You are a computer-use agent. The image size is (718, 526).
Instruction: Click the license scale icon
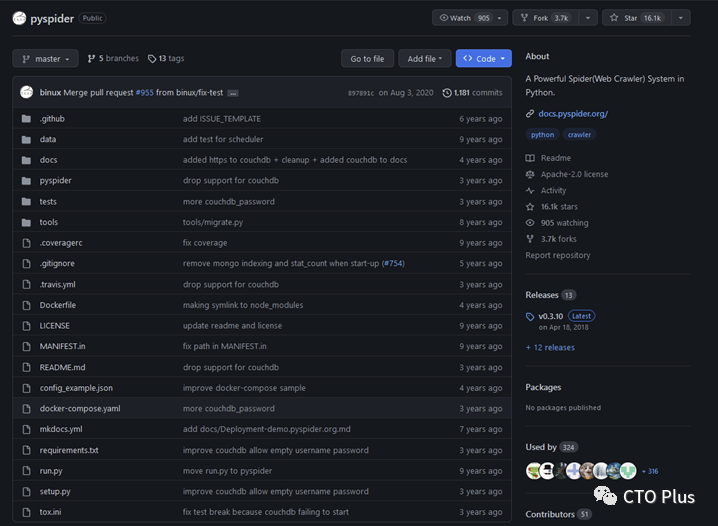[530, 174]
